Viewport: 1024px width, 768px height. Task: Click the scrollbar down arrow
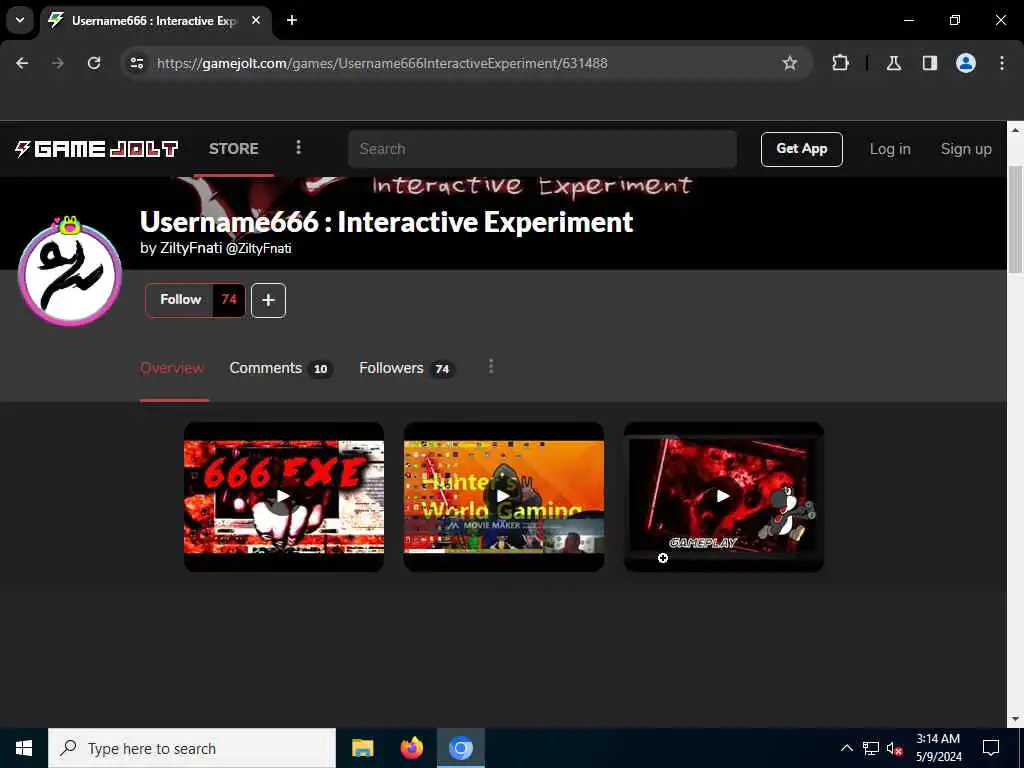tap(1016, 719)
